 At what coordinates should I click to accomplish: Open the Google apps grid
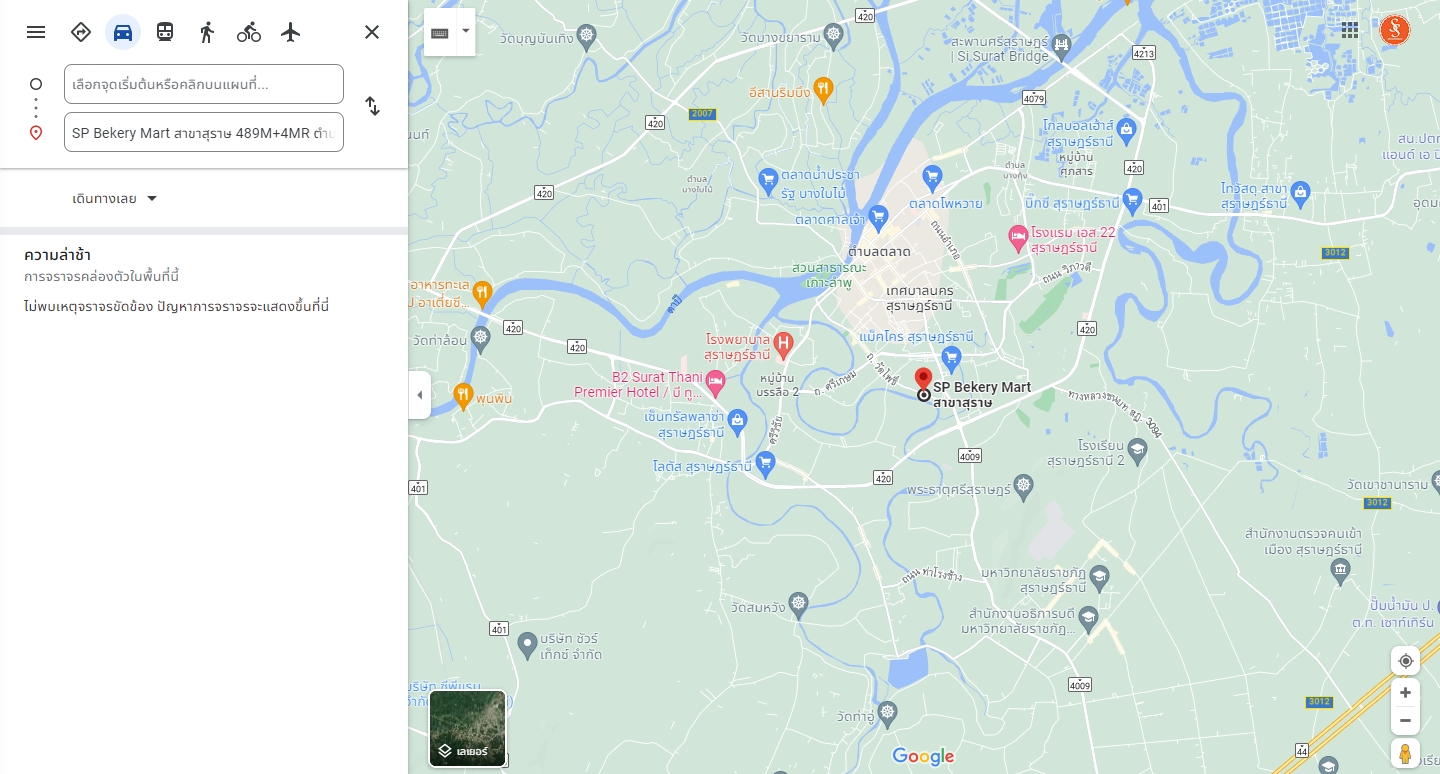click(x=1350, y=30)
